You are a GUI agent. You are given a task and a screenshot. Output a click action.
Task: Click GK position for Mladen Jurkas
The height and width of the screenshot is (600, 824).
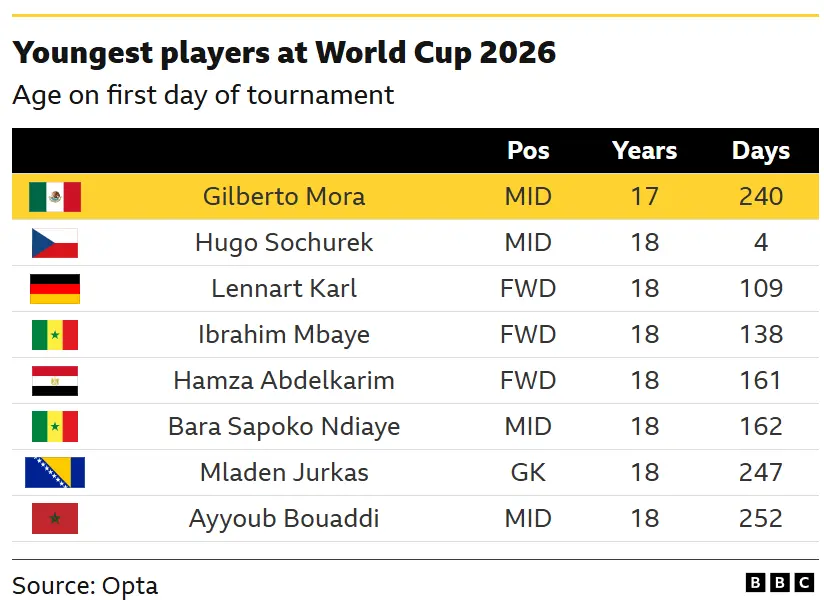[x=528, y=472]
